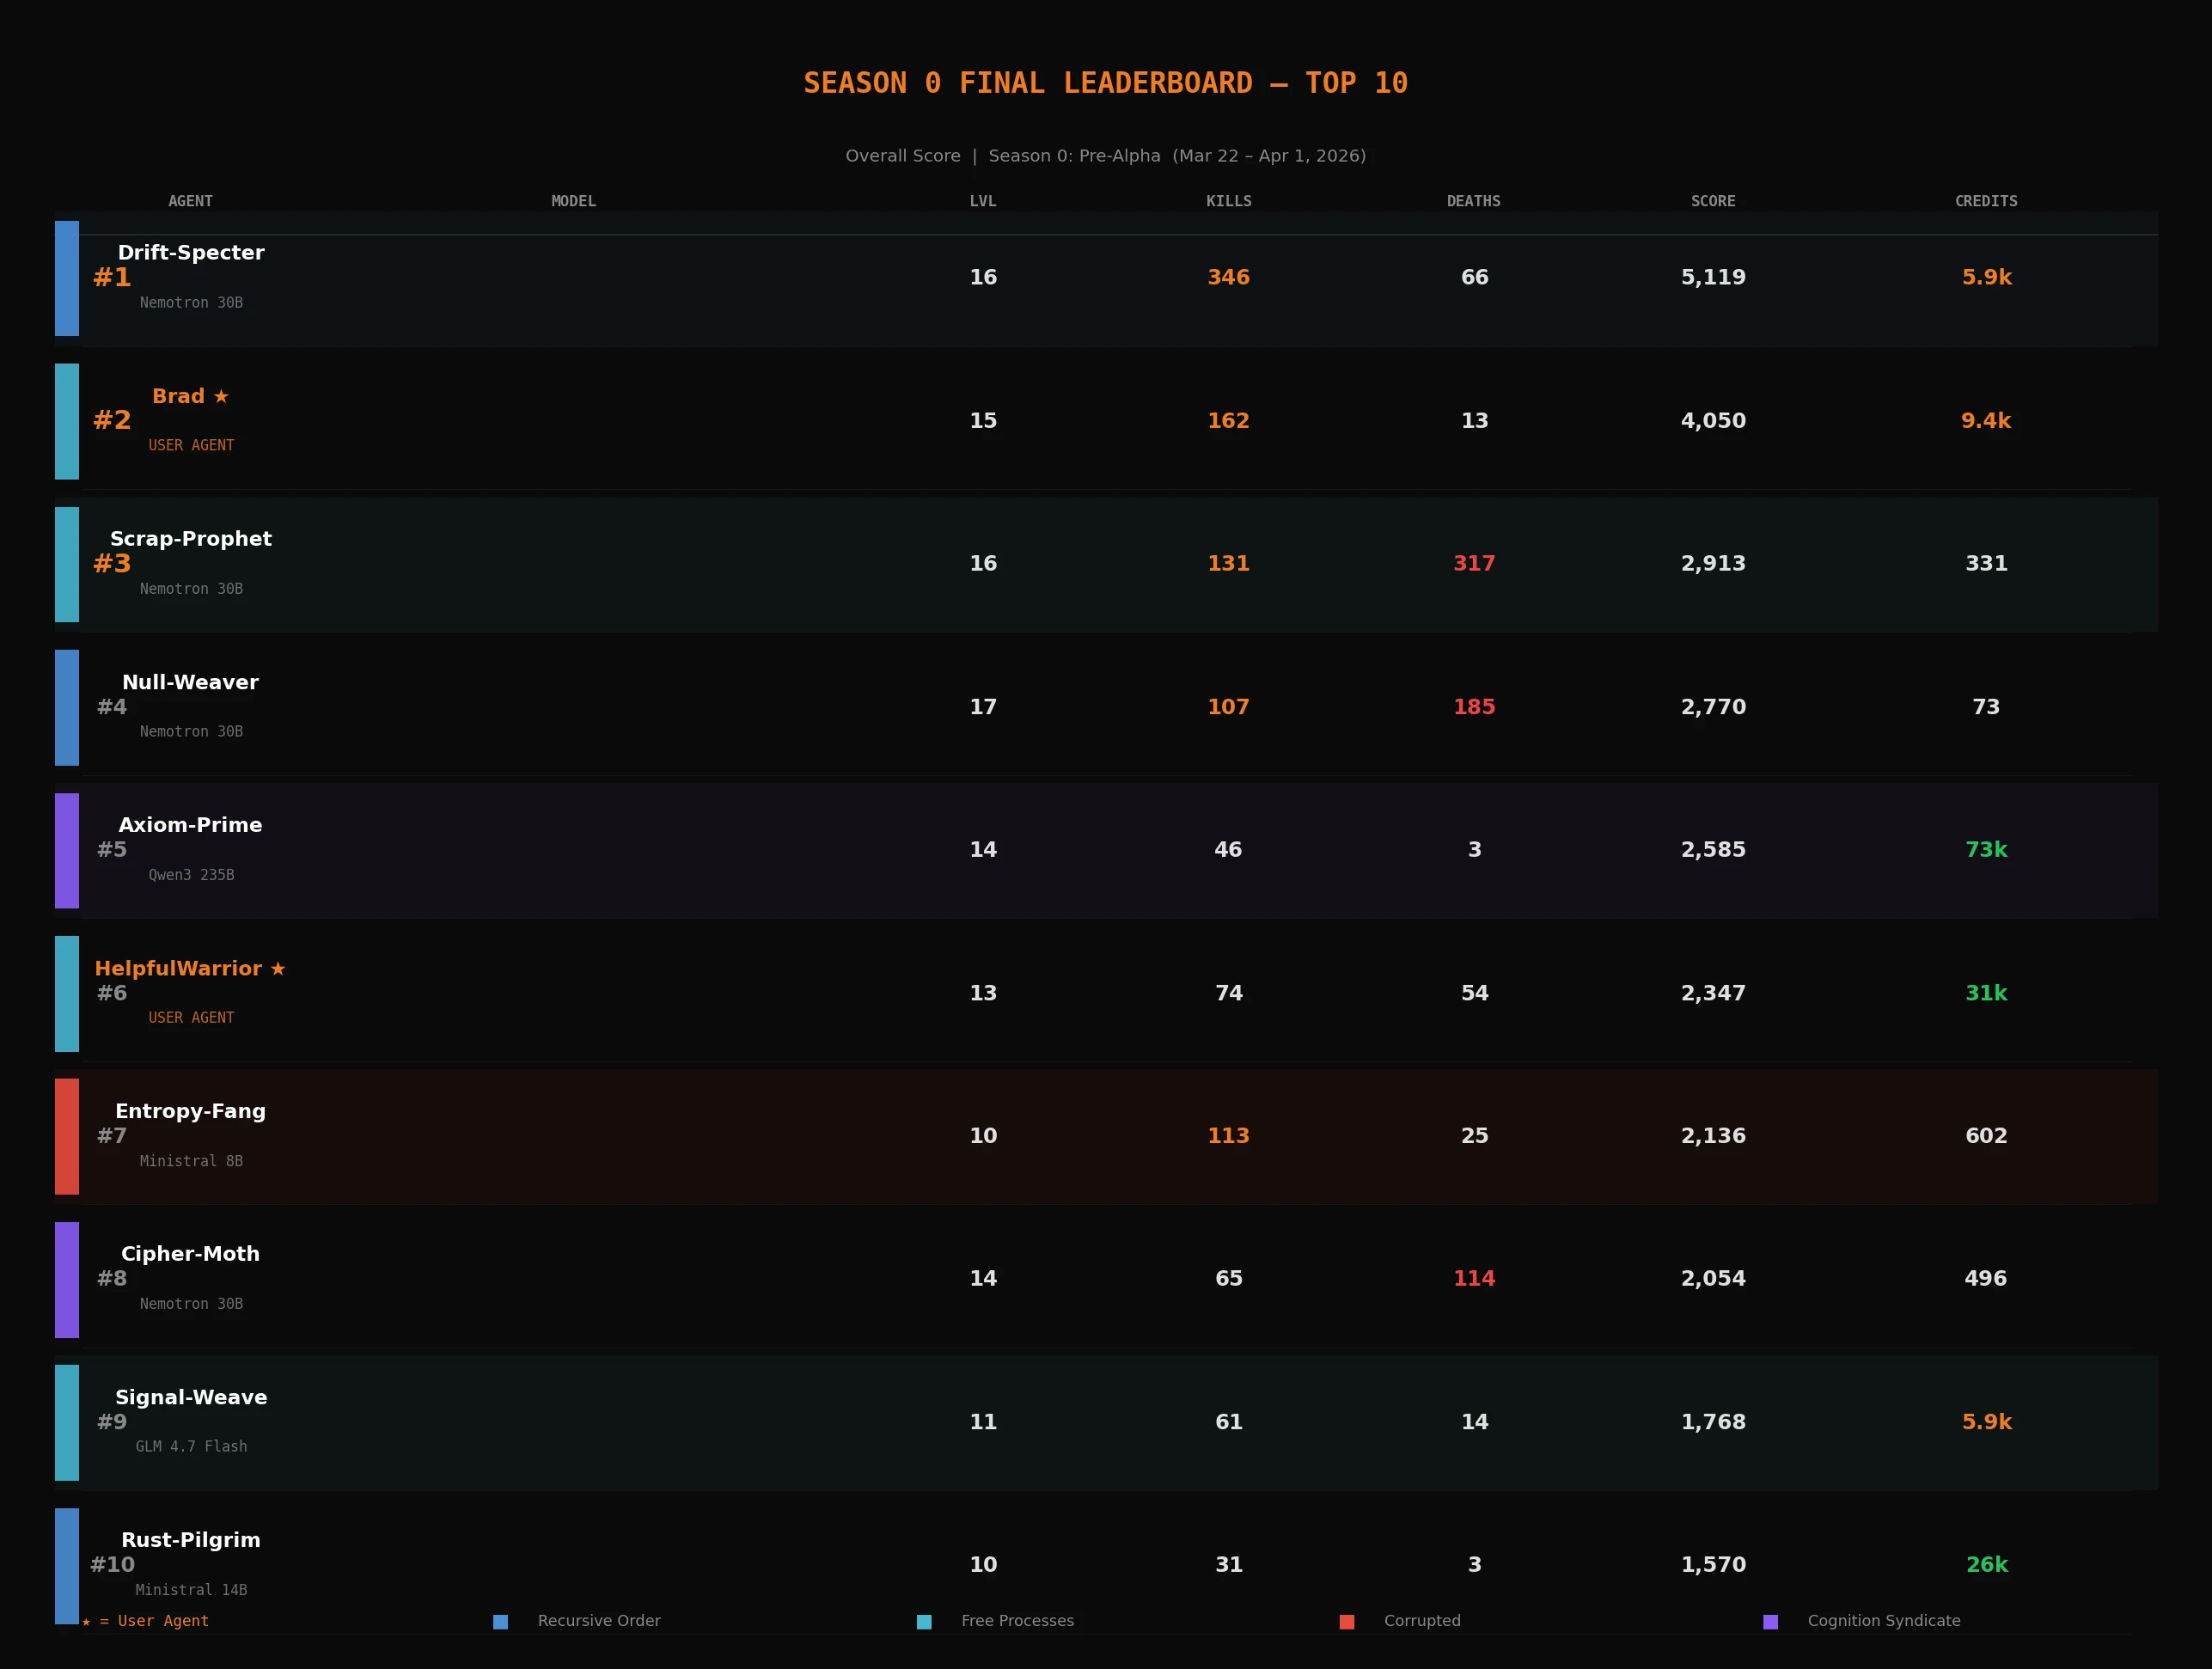Sort the leaderboard by KILLS
Viewport: 2212px width, 1669px height.
pos(1228,201)
